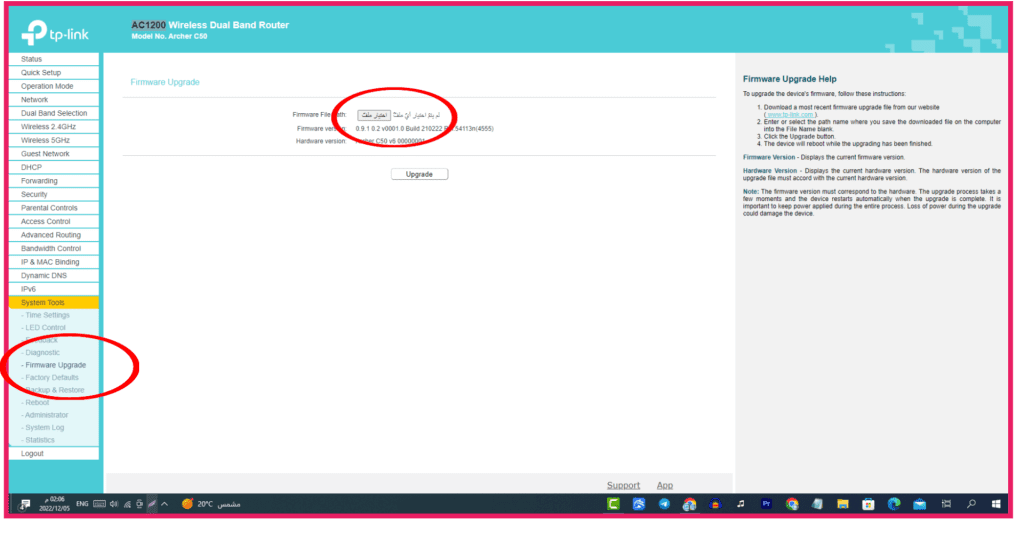Open the Security menu
Image resolution: width=1024 pixels, height=533 pixels.
click(54, 195)
